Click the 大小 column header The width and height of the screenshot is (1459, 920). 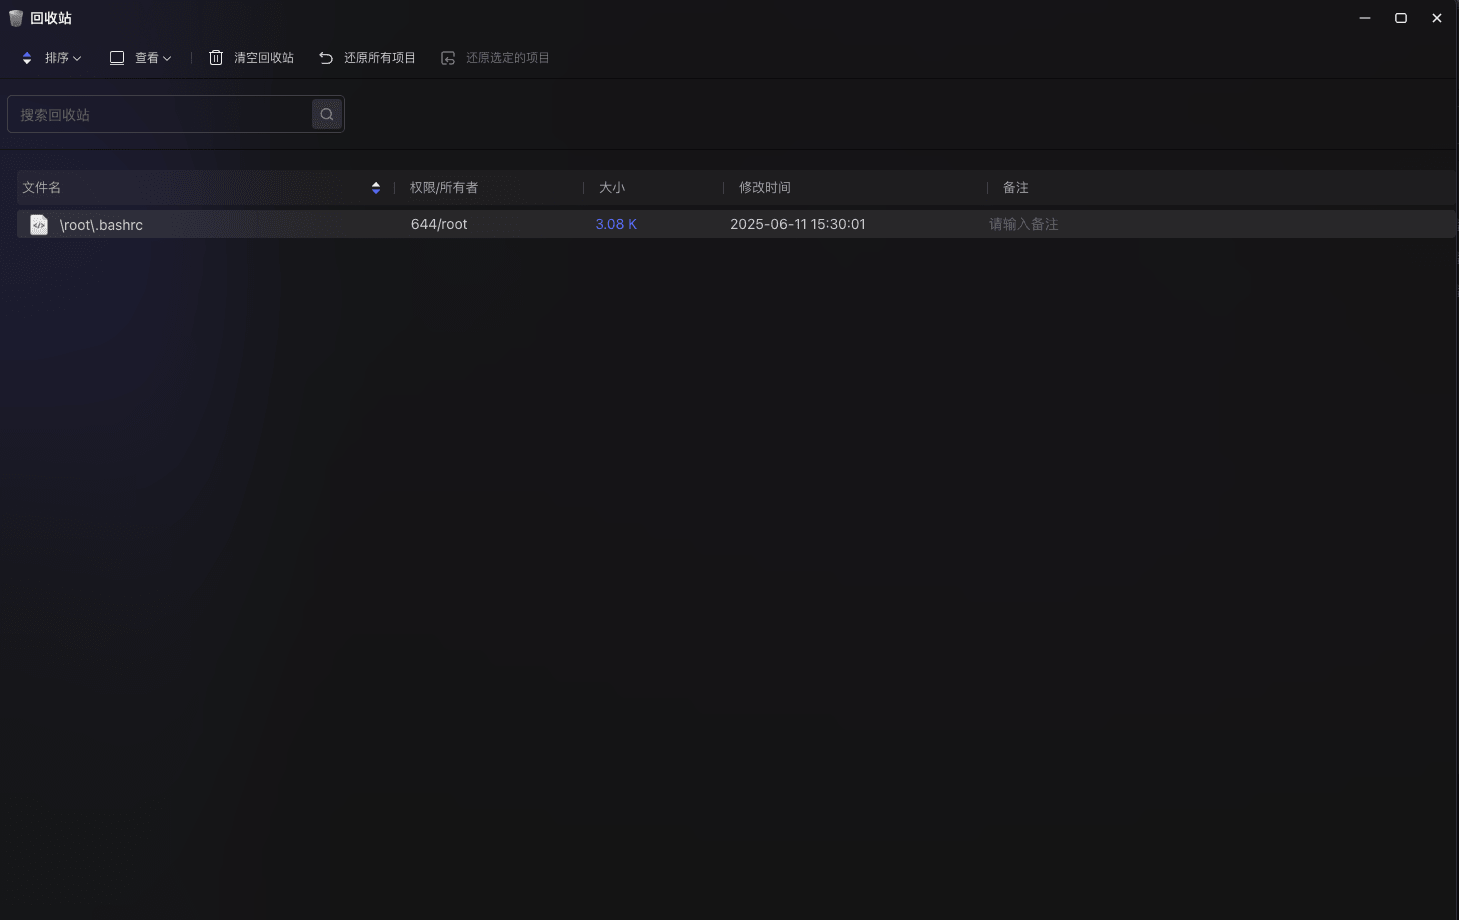[612, 188]
